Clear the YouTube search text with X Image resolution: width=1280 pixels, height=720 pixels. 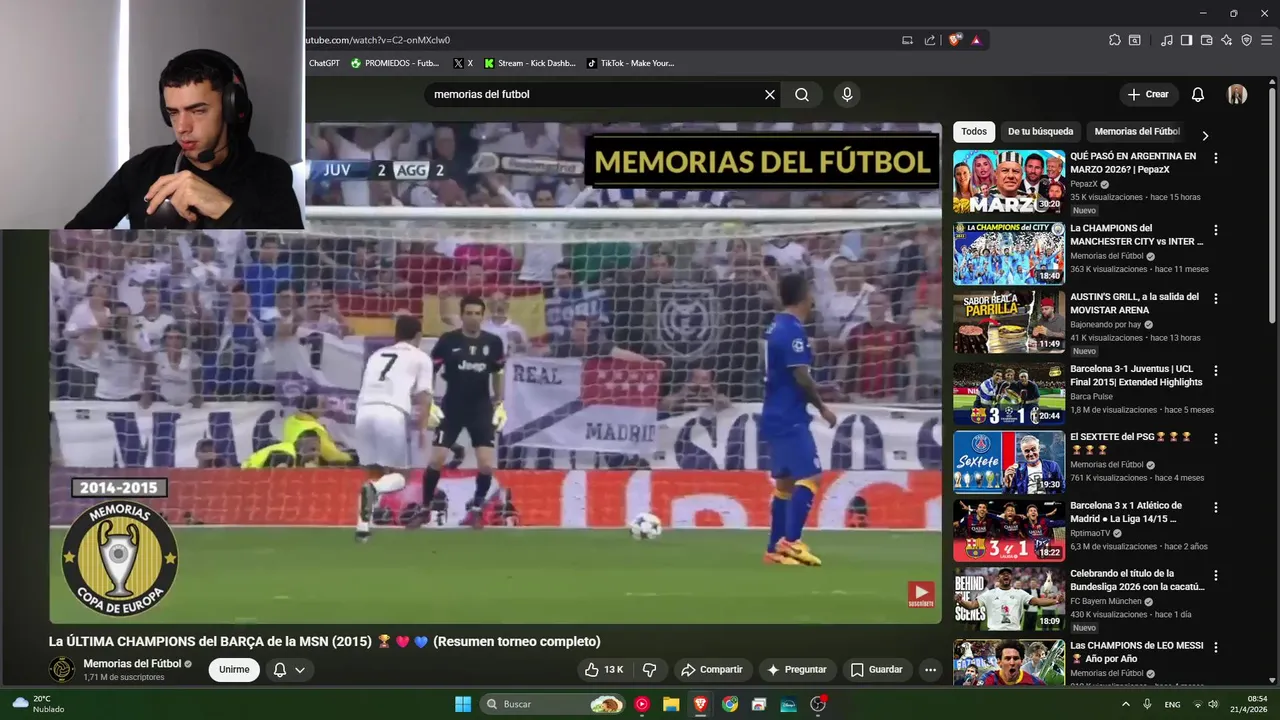(770, 95)
